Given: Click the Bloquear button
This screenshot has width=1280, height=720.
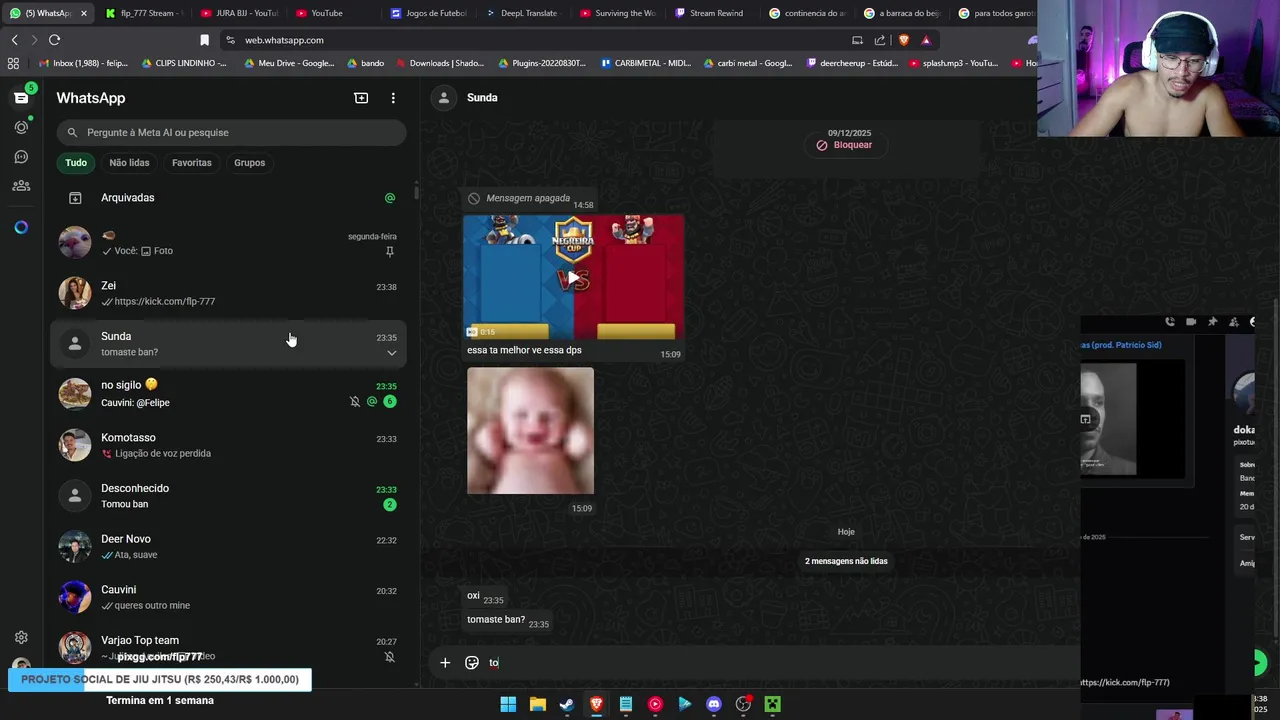Looking at the screenshot, I should click(x=844, y=145).
